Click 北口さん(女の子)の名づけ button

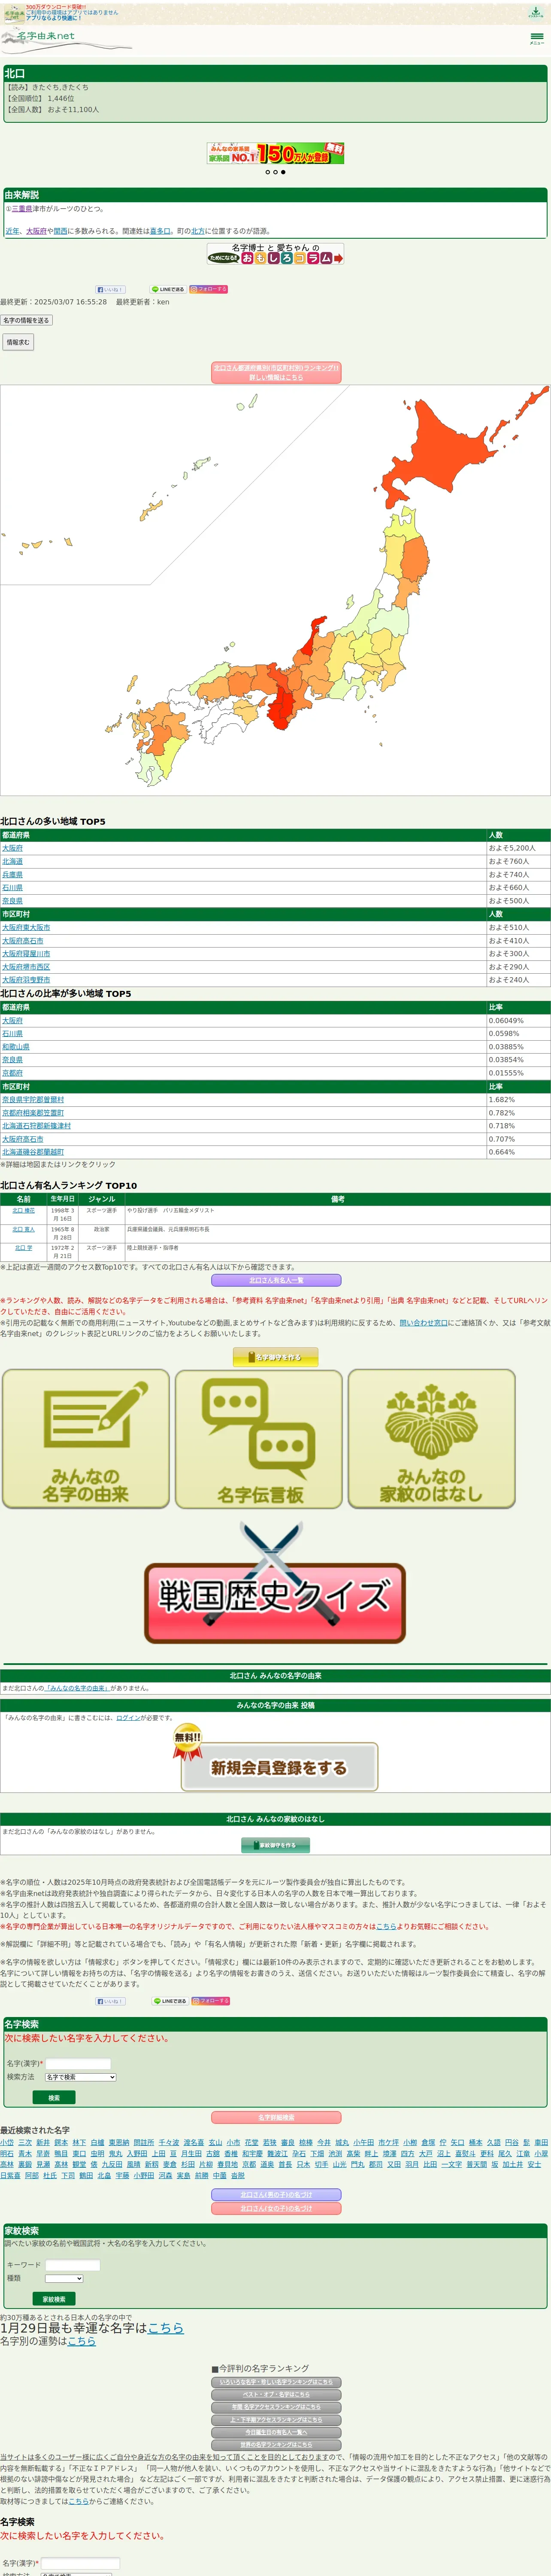pos(276,2208)
